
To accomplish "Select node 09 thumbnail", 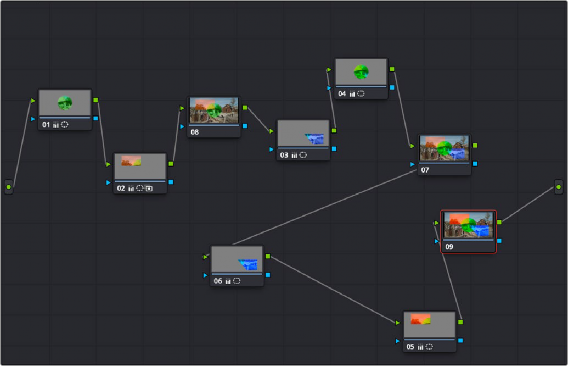I will (468, 225).
